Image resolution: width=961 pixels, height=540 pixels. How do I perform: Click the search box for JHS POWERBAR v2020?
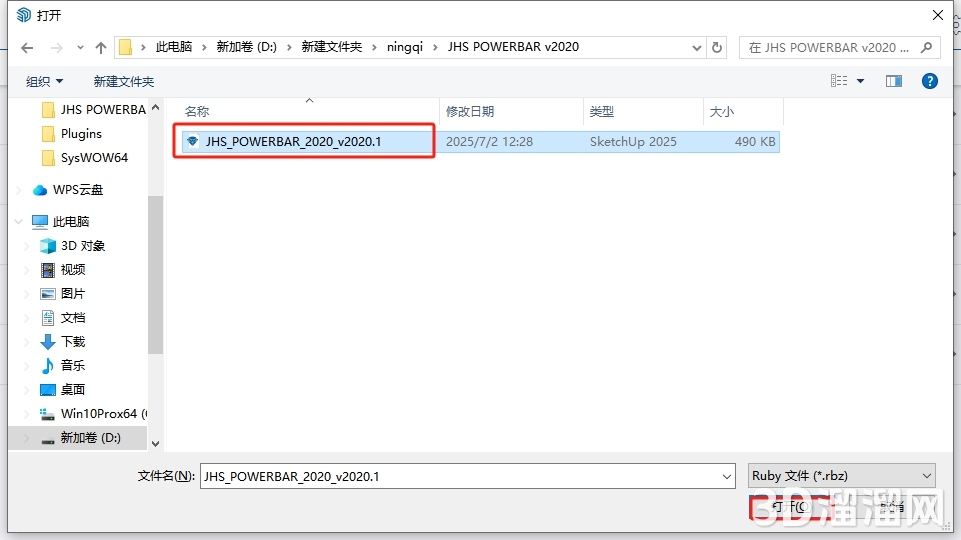coord(830,47)
